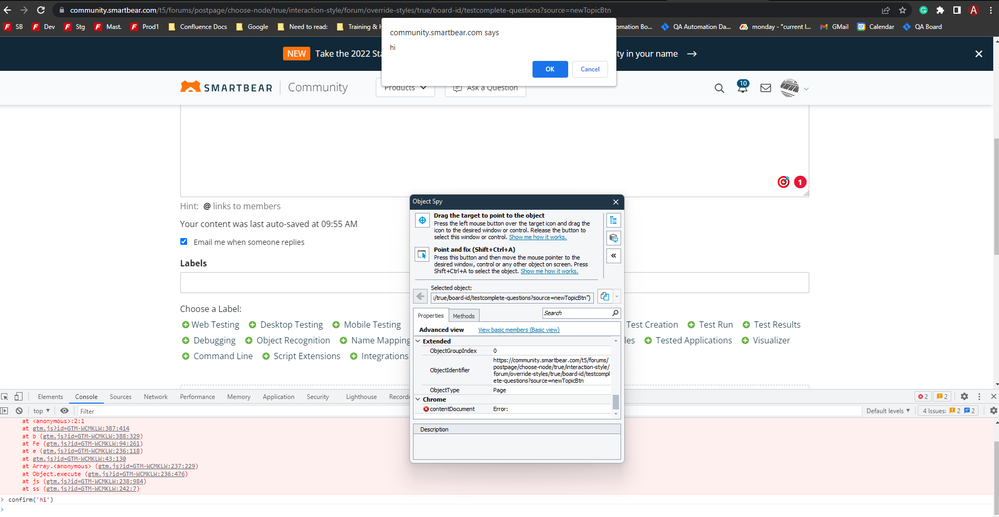The height and width of the screenshot is (517, 999).
Task: Click Cancel in the confirm dialog
Action: (589, 69)
